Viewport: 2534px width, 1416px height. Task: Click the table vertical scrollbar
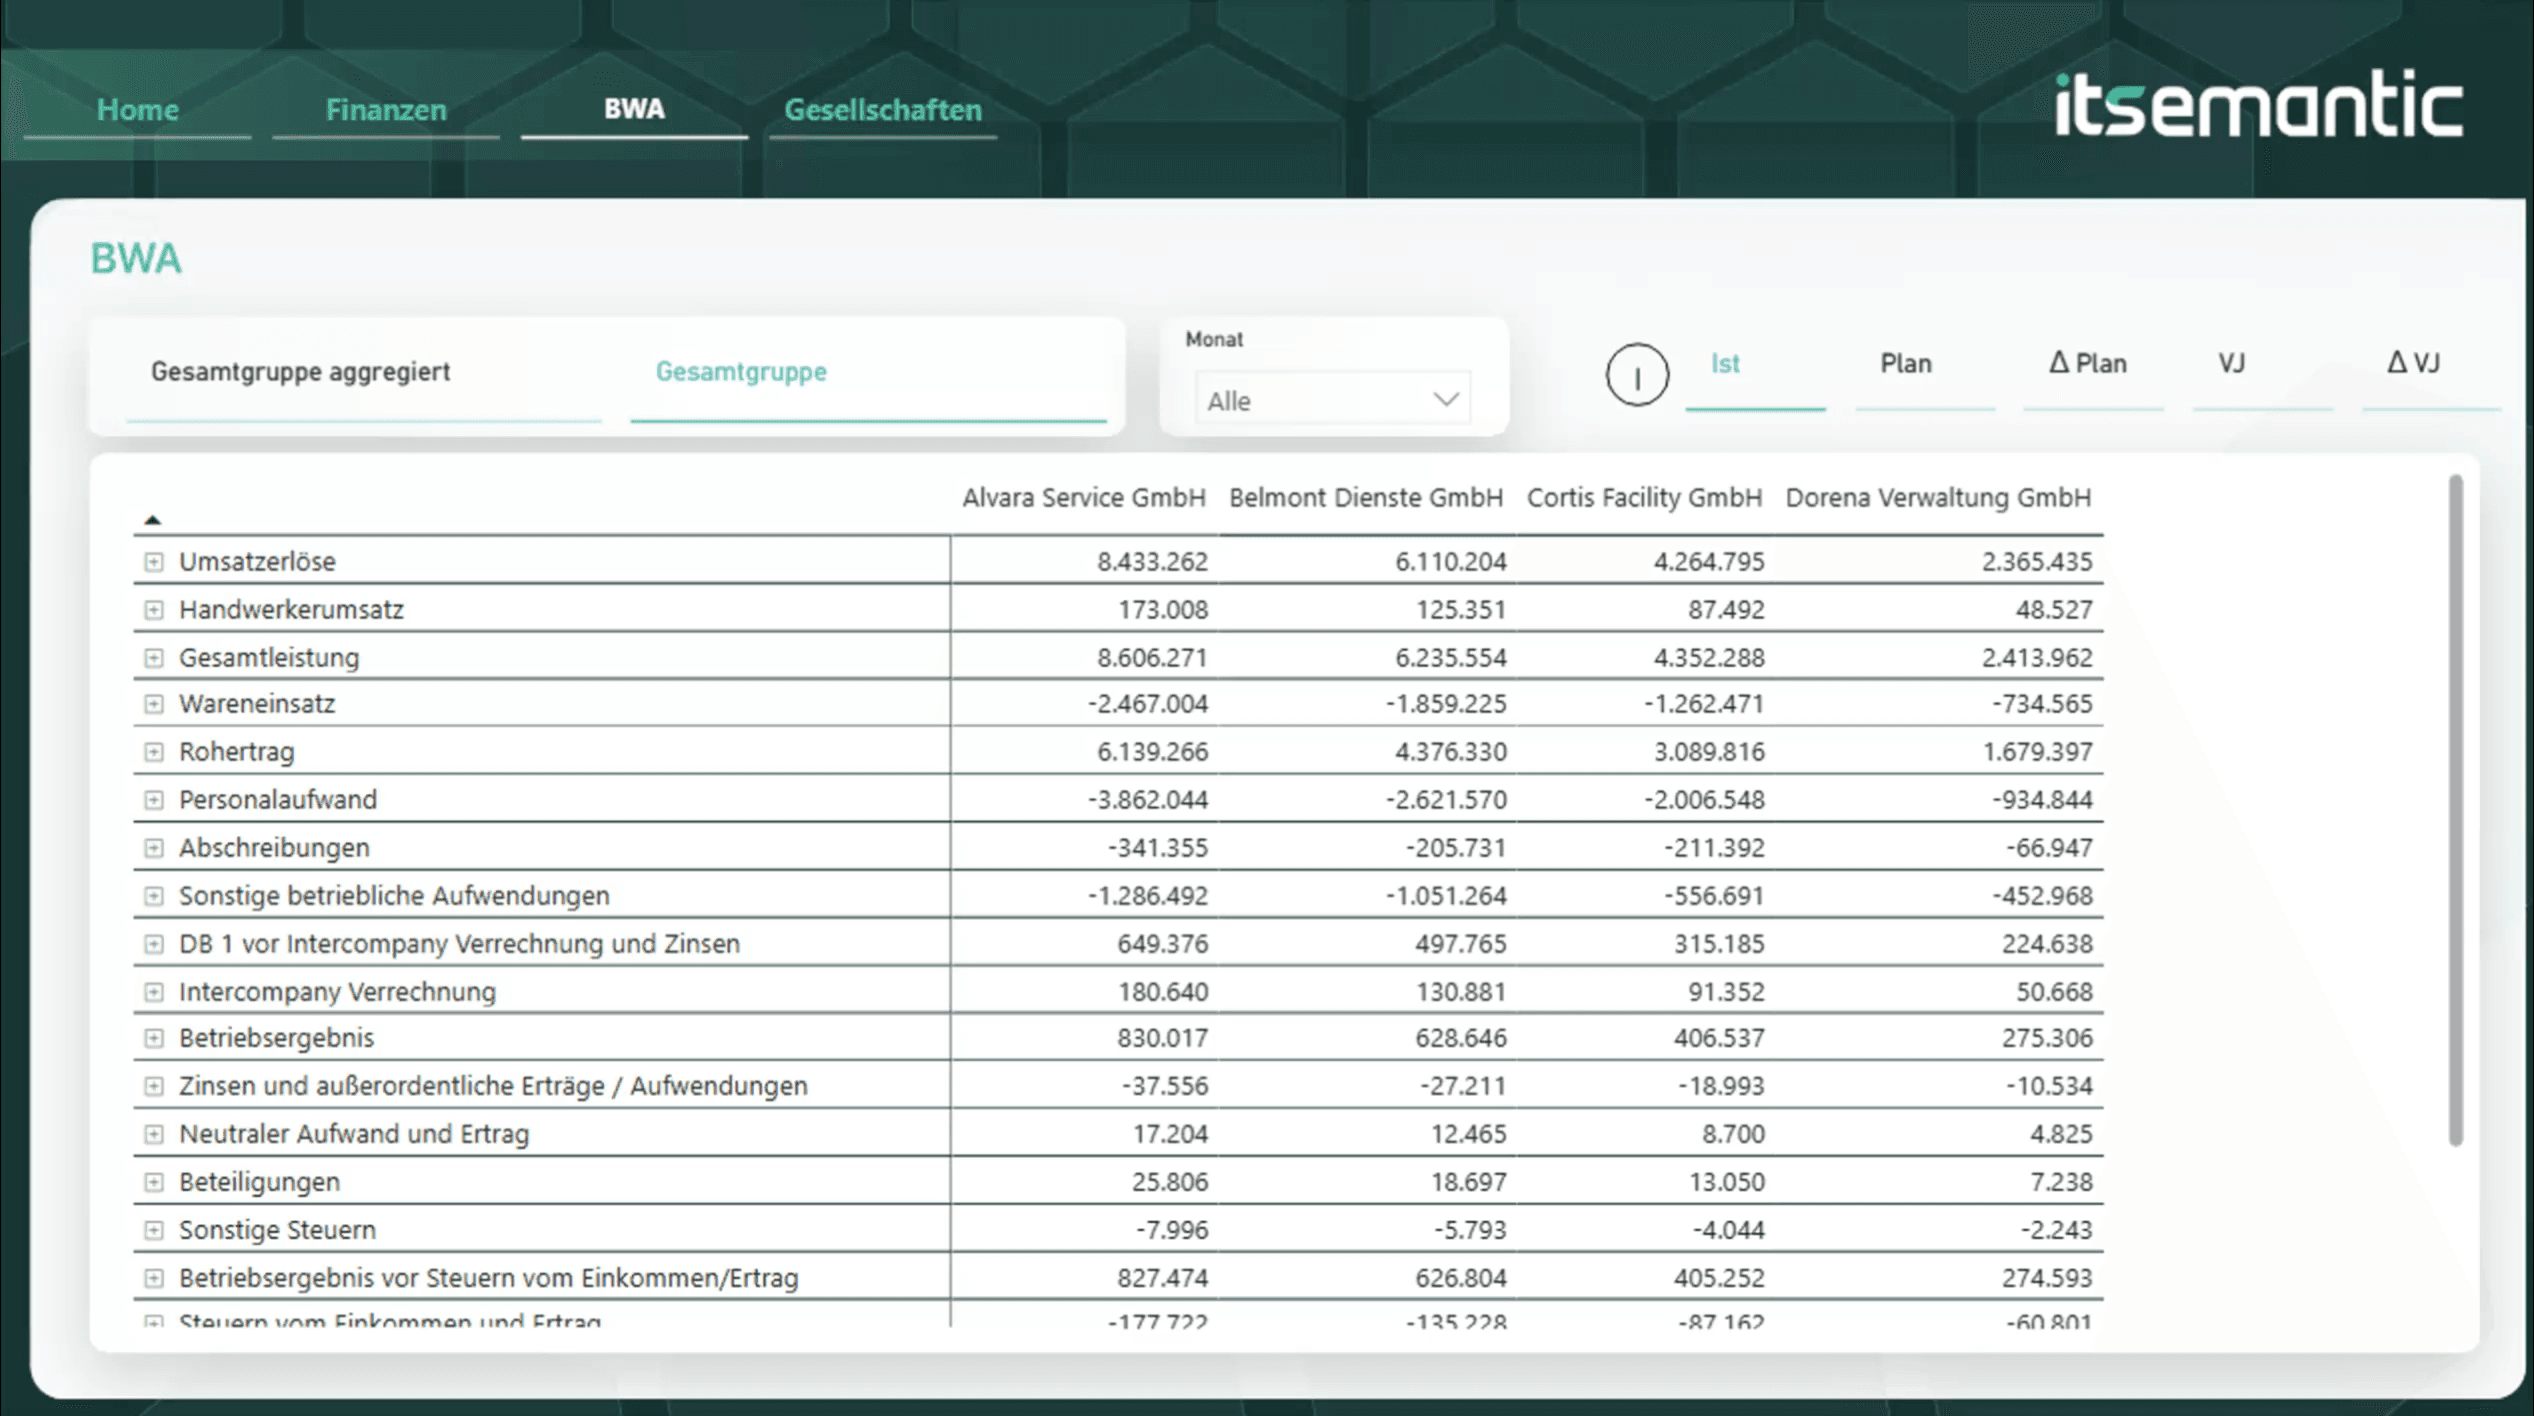(x=2455, y=811)
